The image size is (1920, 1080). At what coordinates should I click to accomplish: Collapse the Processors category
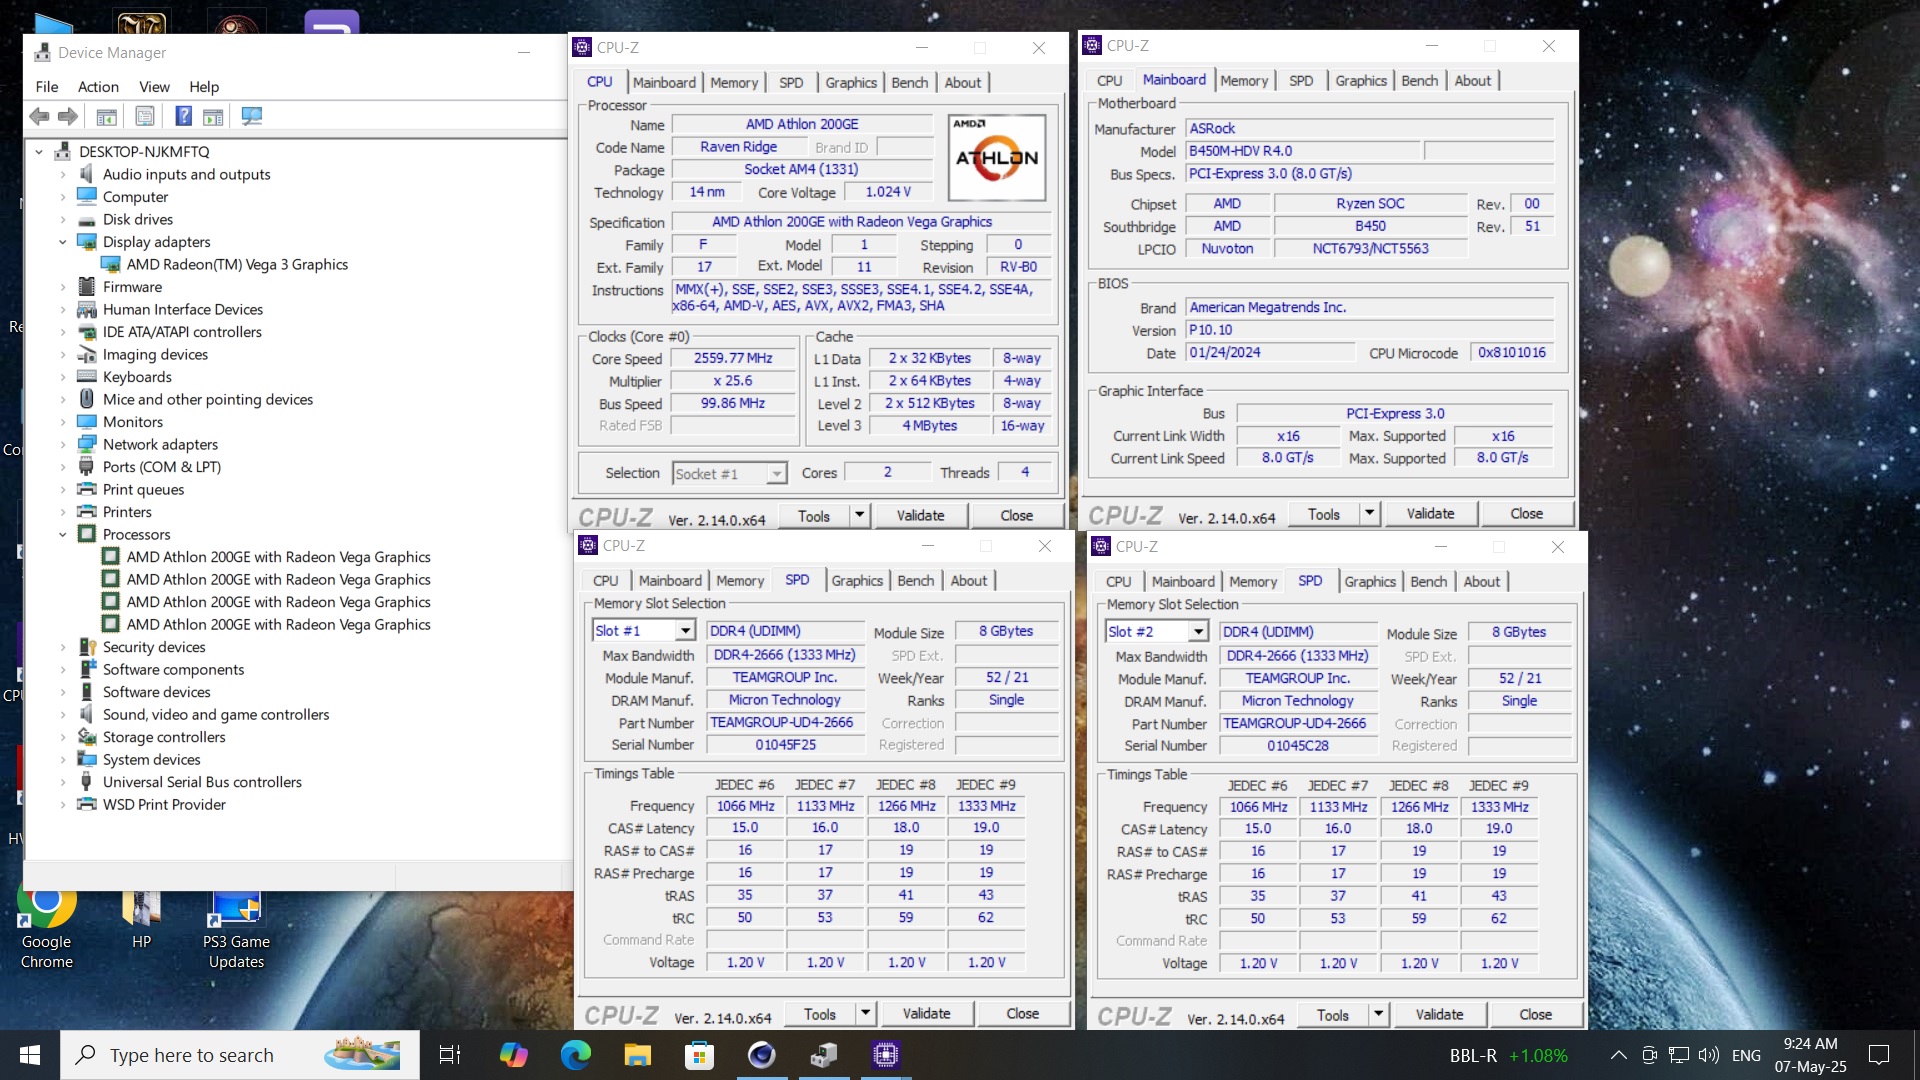click(x=62, y=535)
